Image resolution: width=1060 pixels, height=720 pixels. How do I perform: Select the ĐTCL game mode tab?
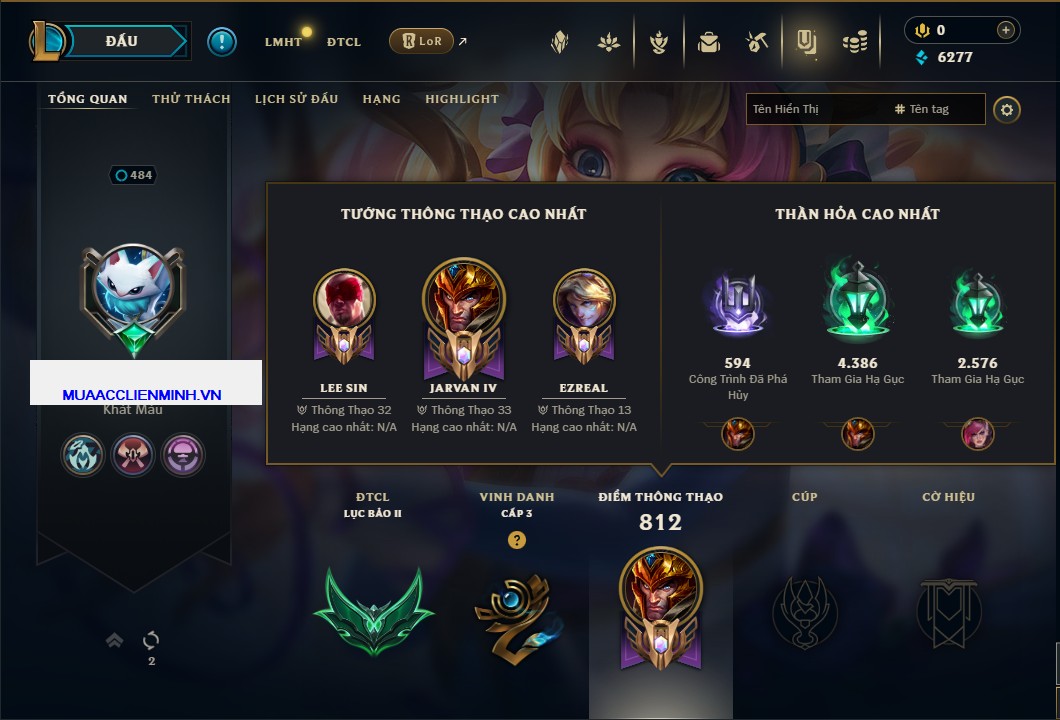(343, 42)
